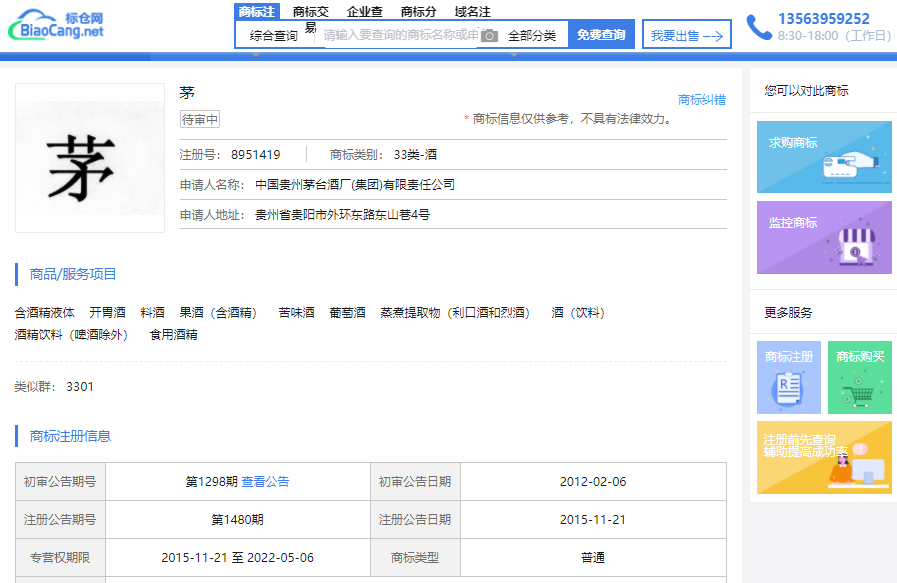
Task: Open the 注册前先查询 yellow banner
Action: coord(824,457)
